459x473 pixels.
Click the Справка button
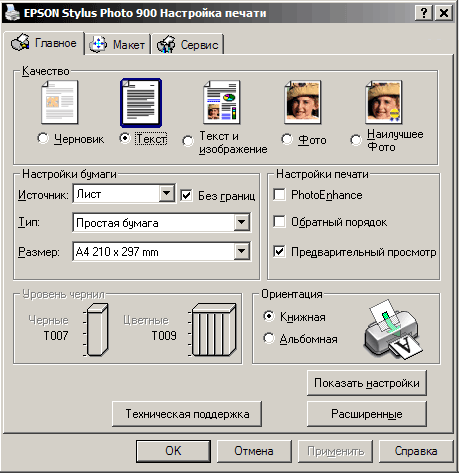(x=416, y=451)
